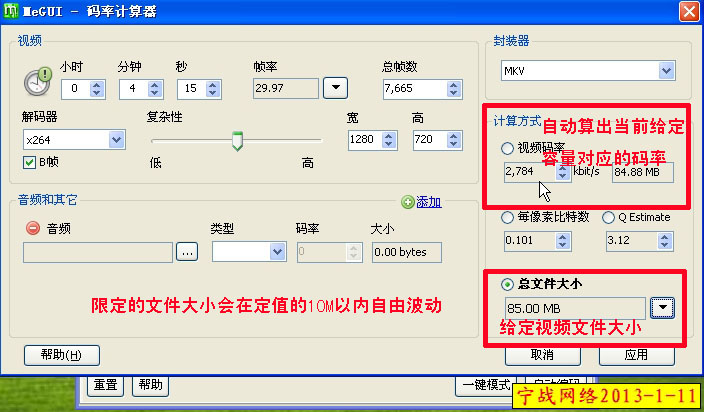Click the 添加 link
This screenshot has width=704, height=412.
point(429,202)
